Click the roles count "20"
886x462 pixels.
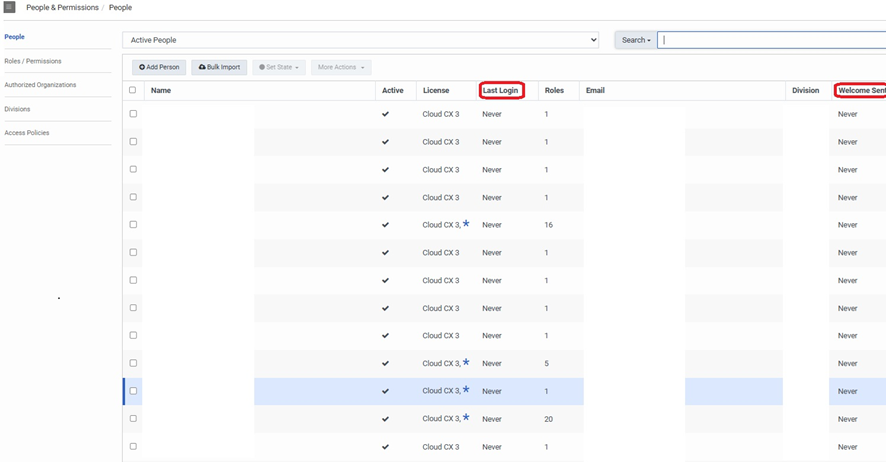[549, 419]
